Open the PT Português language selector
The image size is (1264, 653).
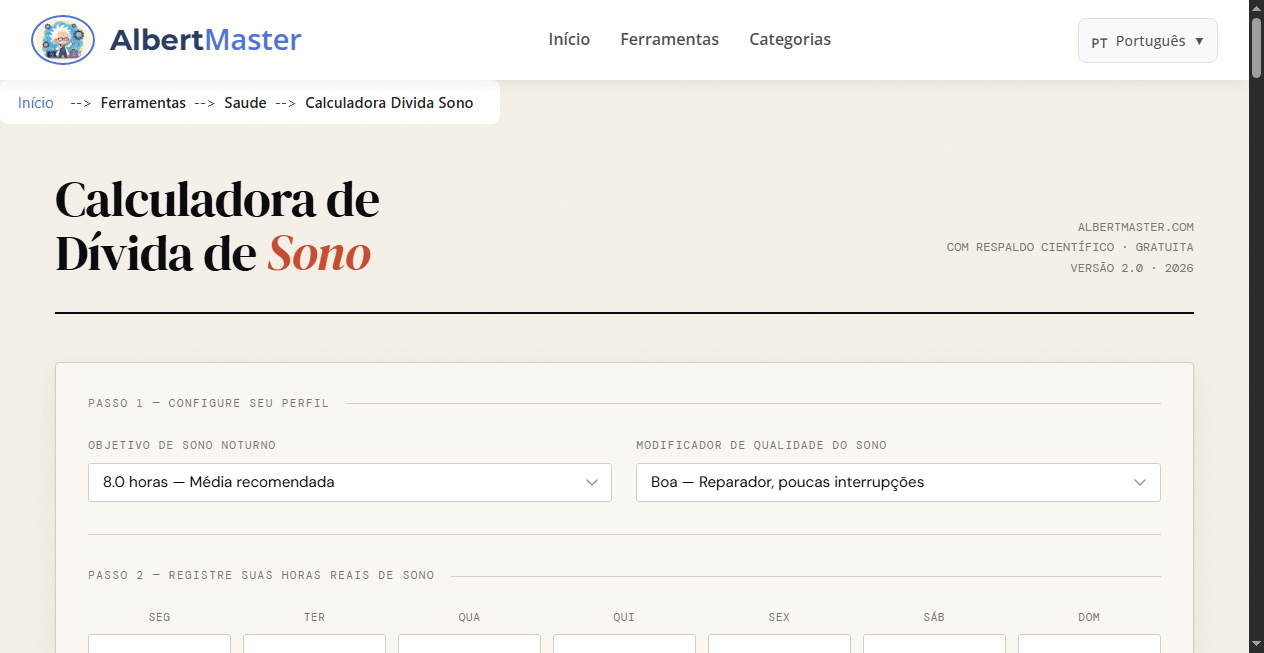(x=1147, y=40)
